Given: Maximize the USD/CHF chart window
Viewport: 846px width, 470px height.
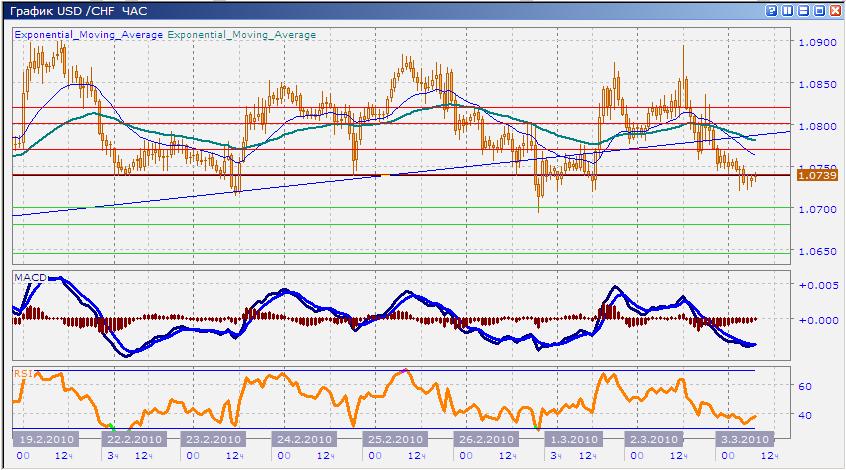Looking at the screenshot, I should coord(819,10).
